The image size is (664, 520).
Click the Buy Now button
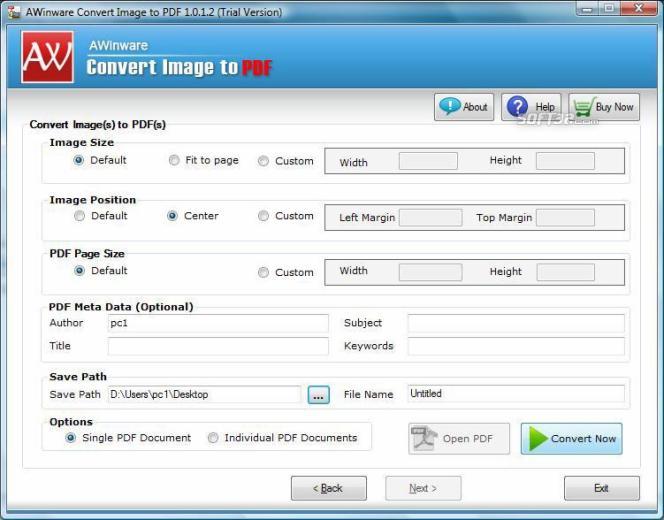point(604,107)
